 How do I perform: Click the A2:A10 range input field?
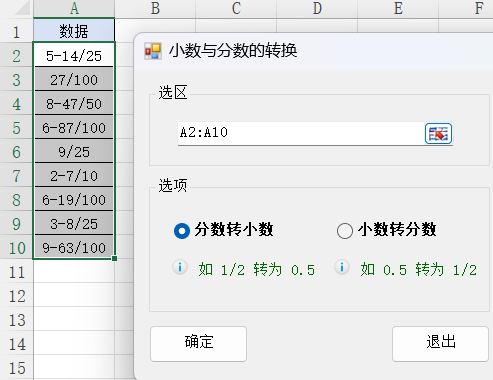click(301, 133)
